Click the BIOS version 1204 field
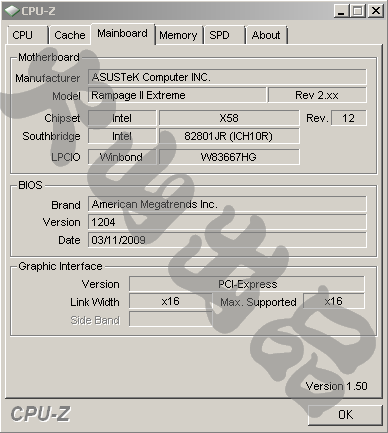The width and height of the screenshot is (388, 433). 227,222
